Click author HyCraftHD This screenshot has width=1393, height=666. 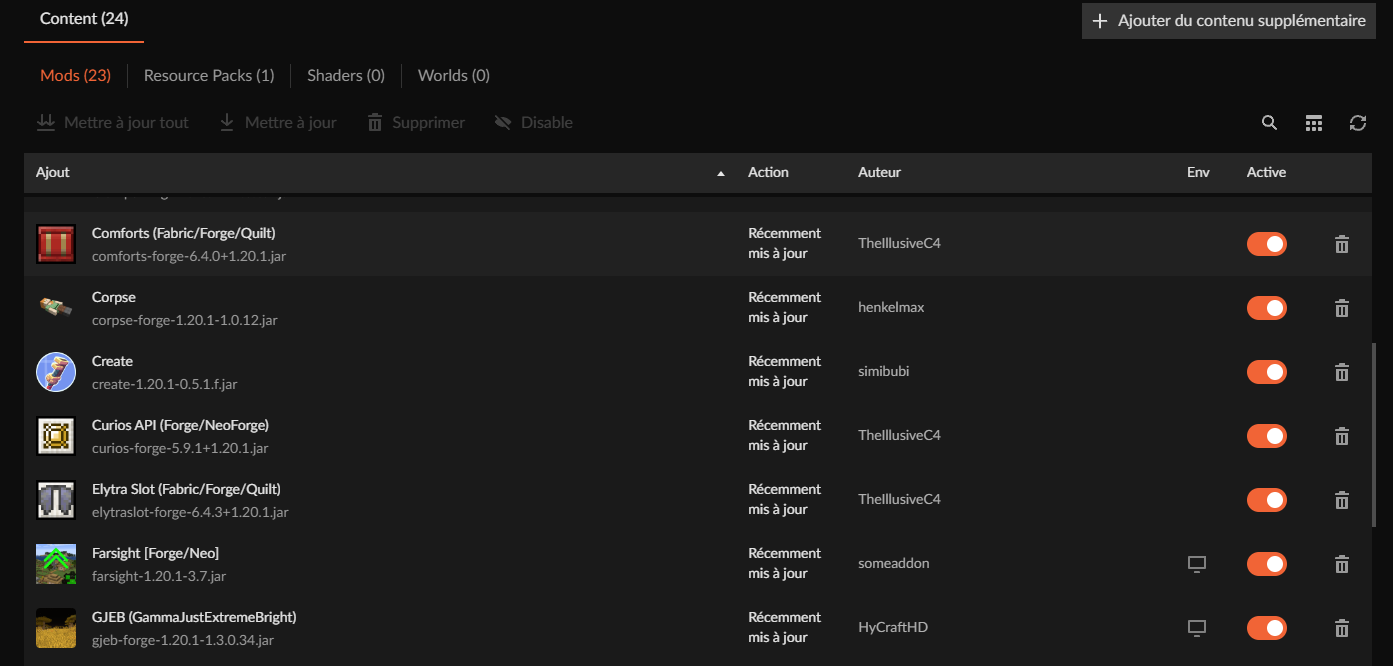pyautogui.click(x=893, y=628)
